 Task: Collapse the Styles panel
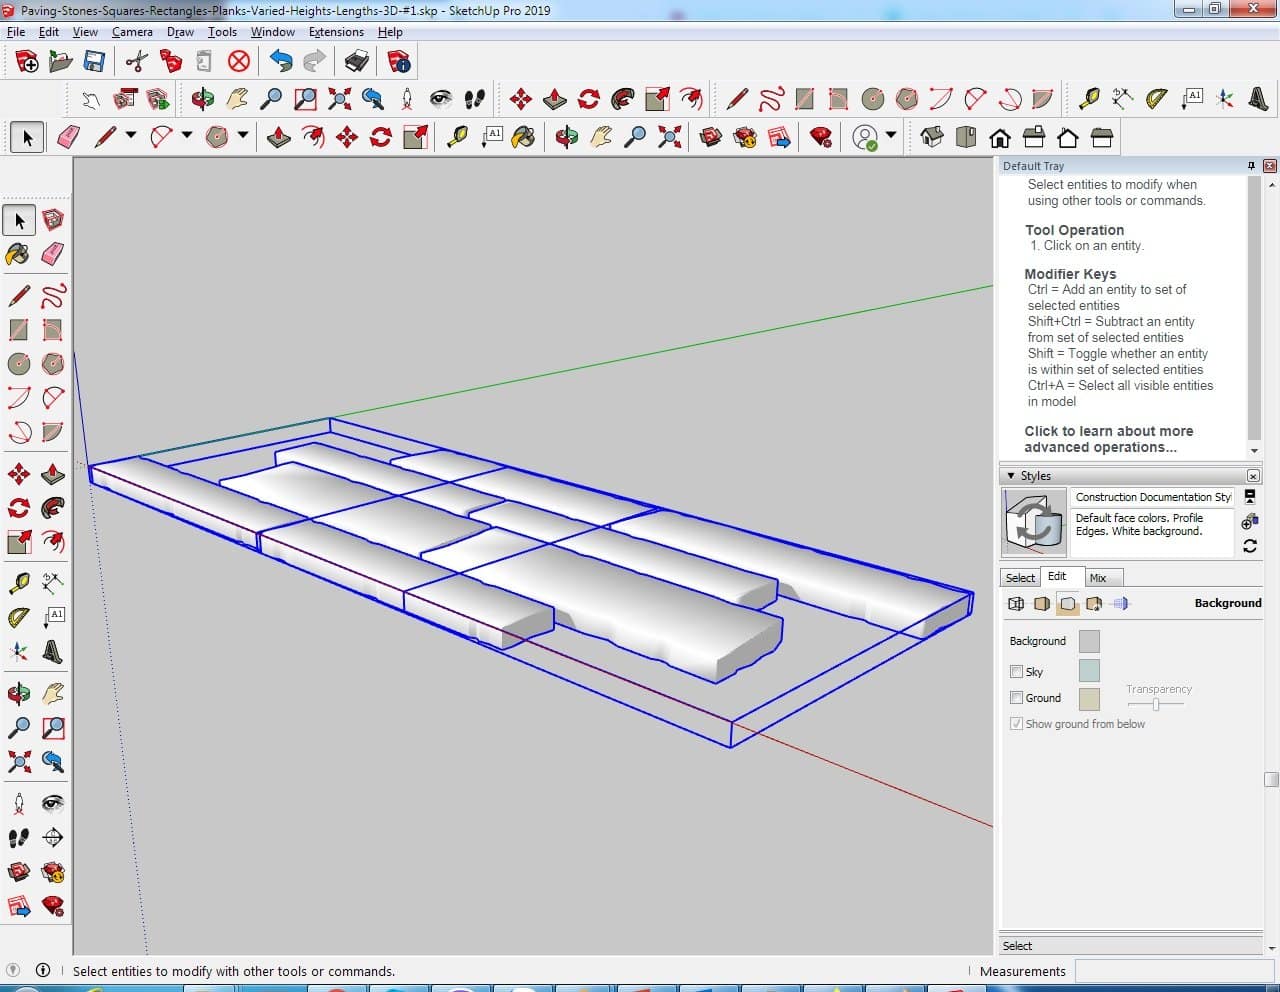[x=1011, y=476]
